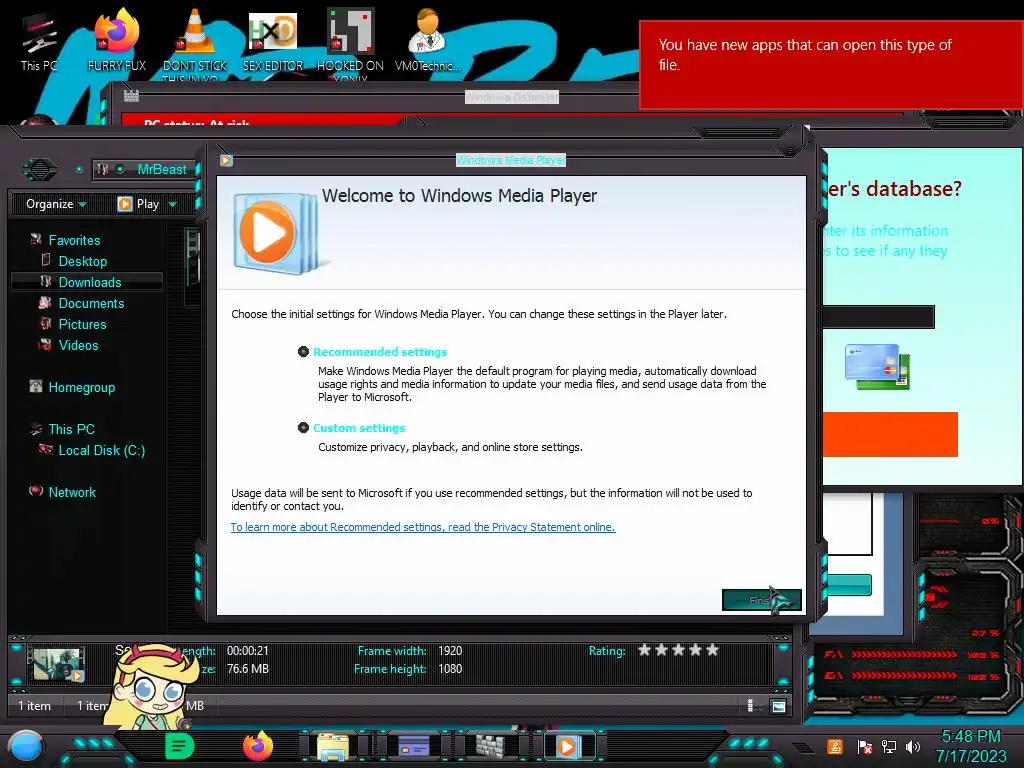The width and height of the screenshot is (1024, 768).
Task: Click the Java tray icon
Action: [x=835, y=746]
